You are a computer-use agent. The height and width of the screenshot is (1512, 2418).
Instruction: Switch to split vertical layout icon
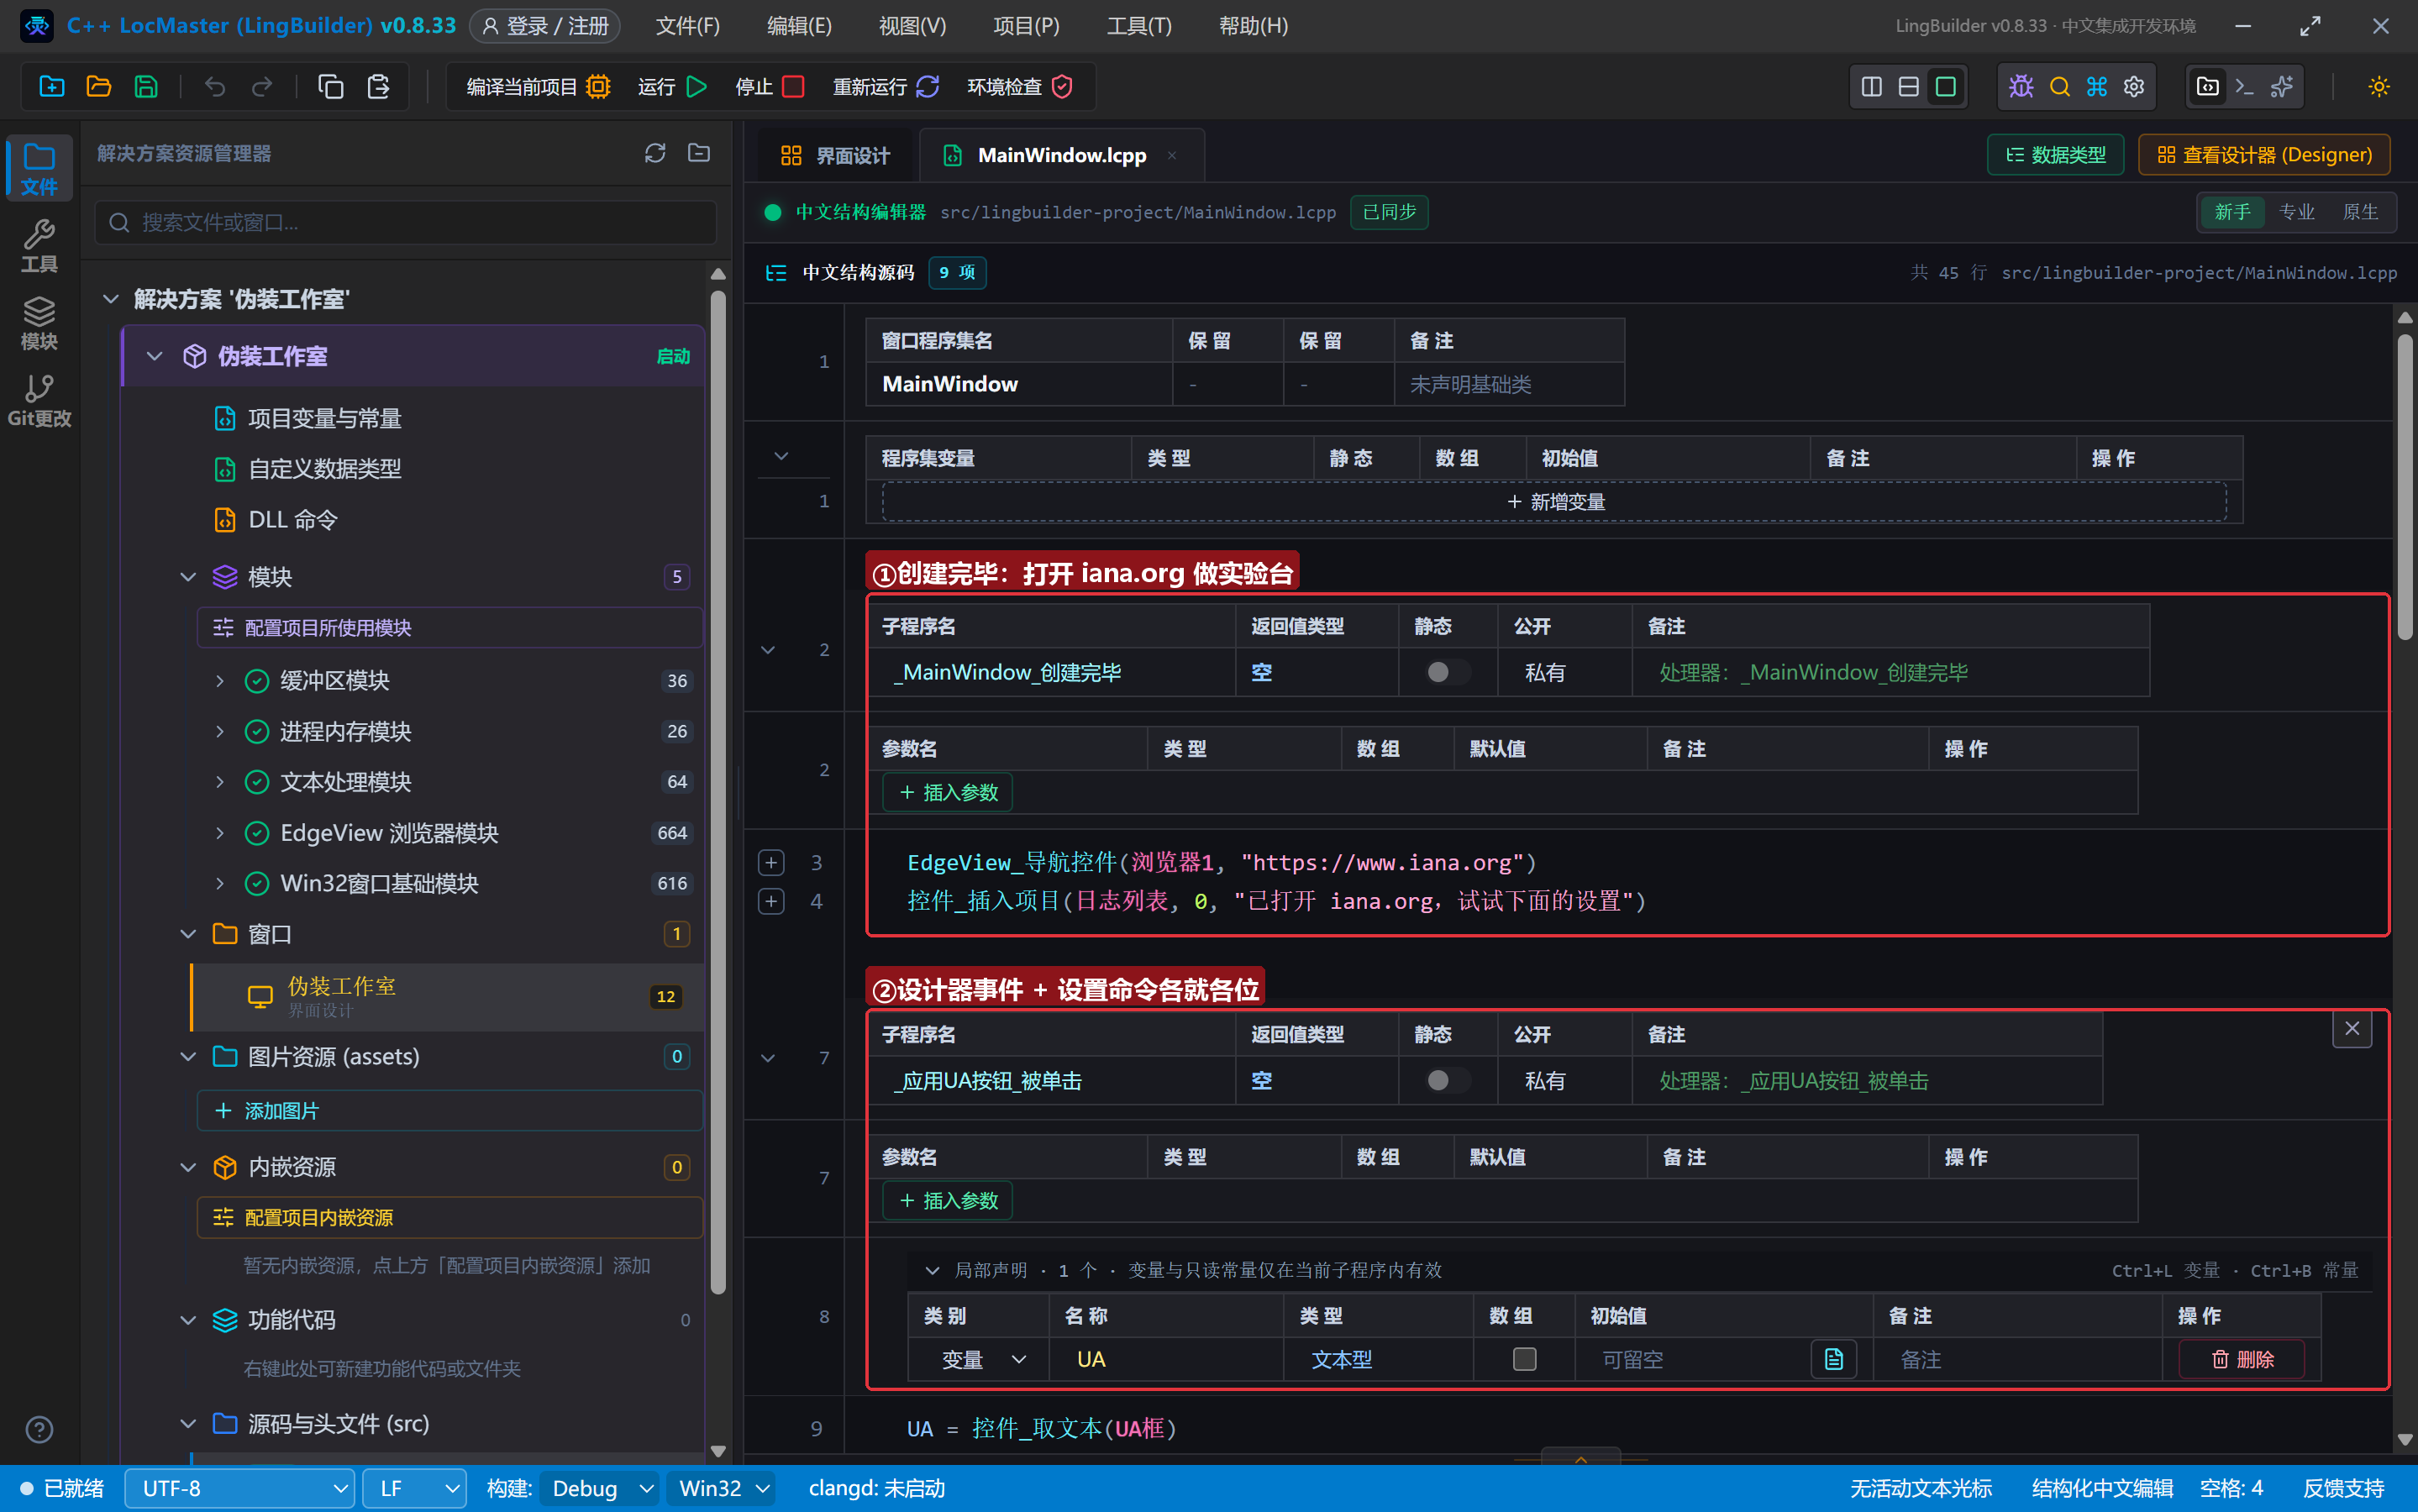(1871, 86)
